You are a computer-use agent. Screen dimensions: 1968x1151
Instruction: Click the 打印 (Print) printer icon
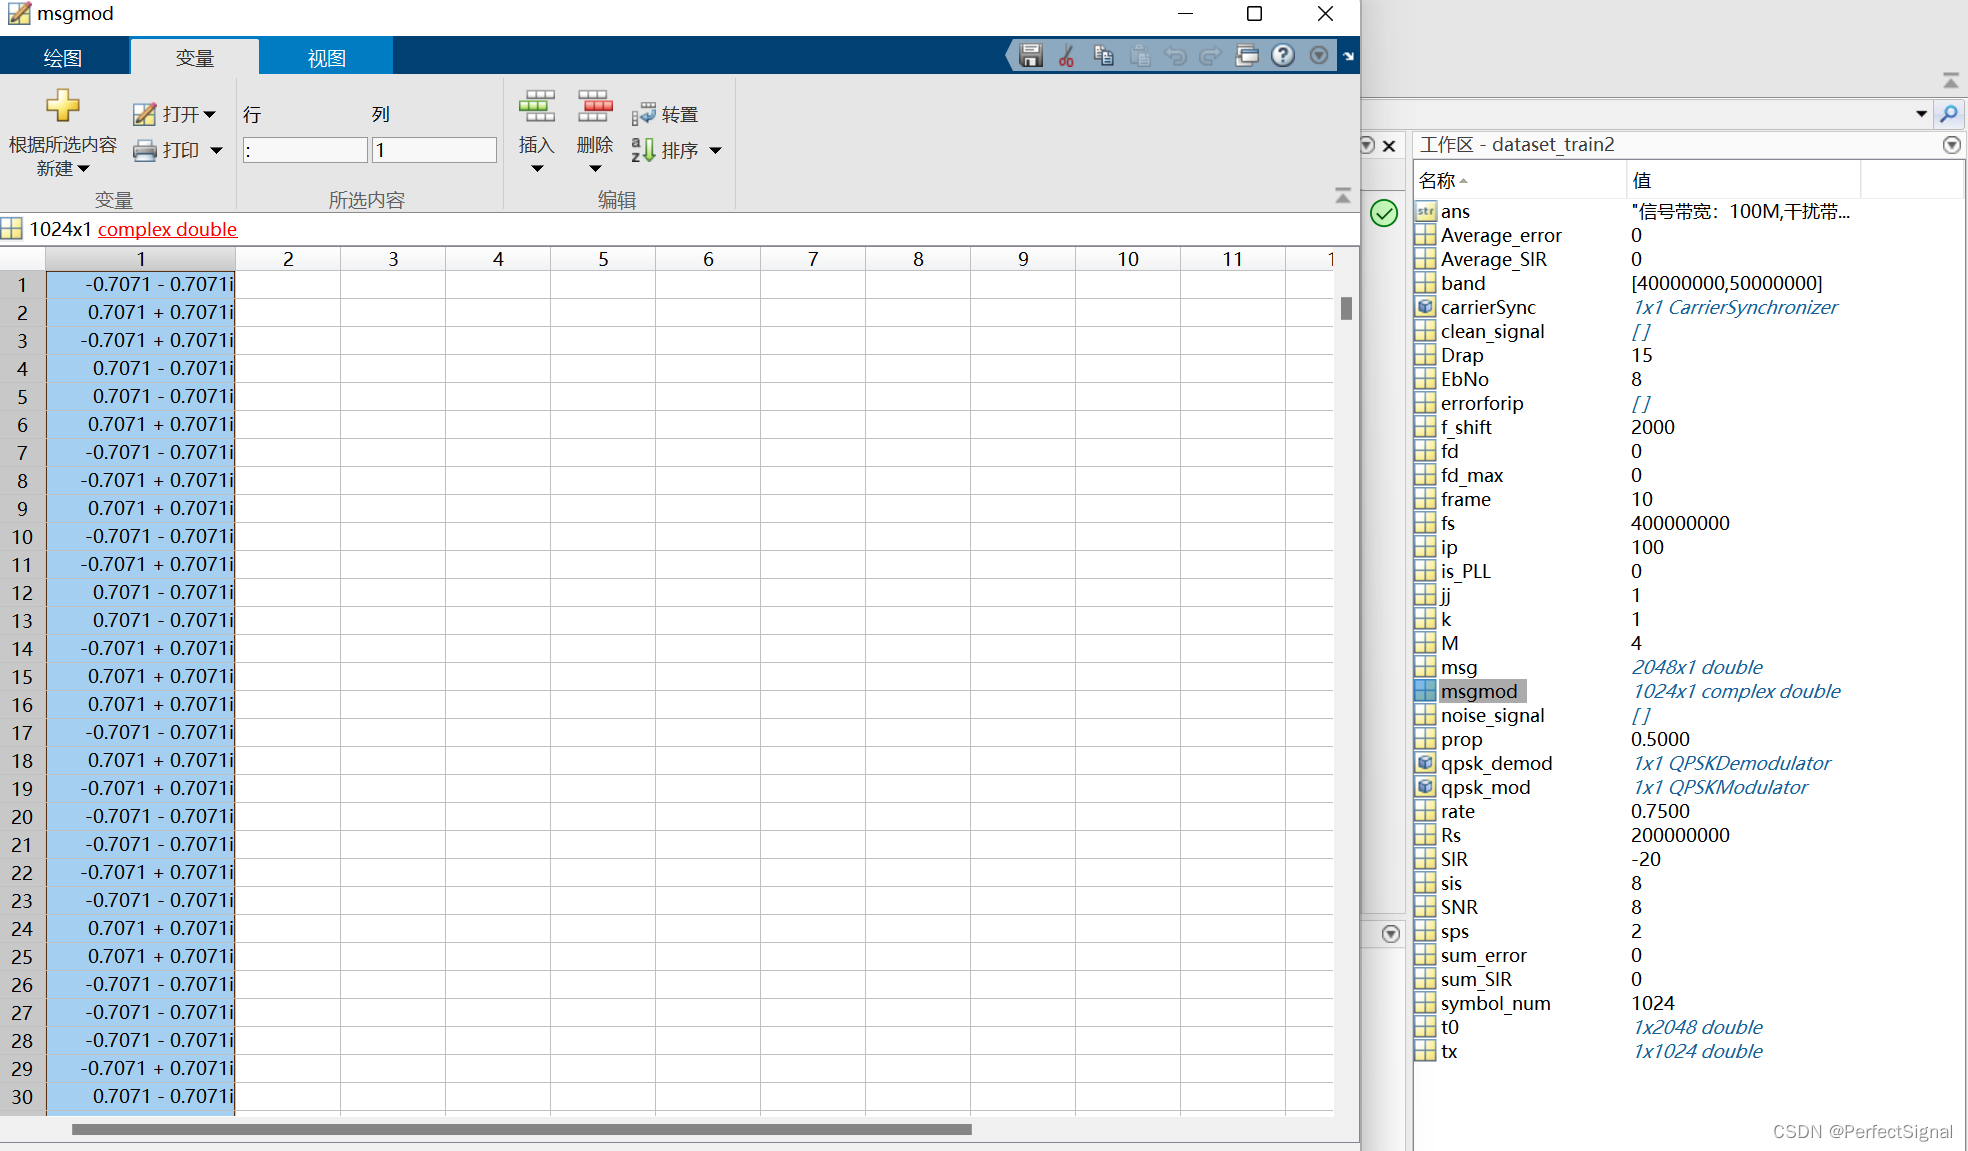(145, 150)
